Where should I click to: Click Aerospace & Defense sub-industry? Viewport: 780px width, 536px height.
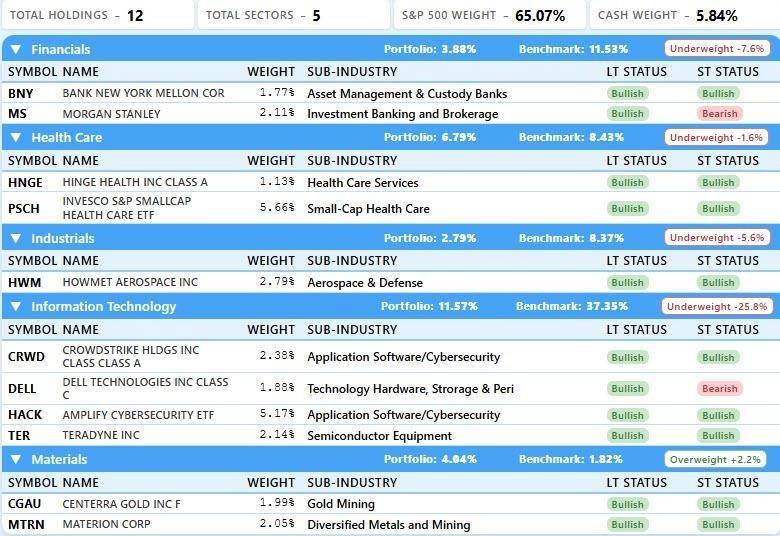[365, 283]
